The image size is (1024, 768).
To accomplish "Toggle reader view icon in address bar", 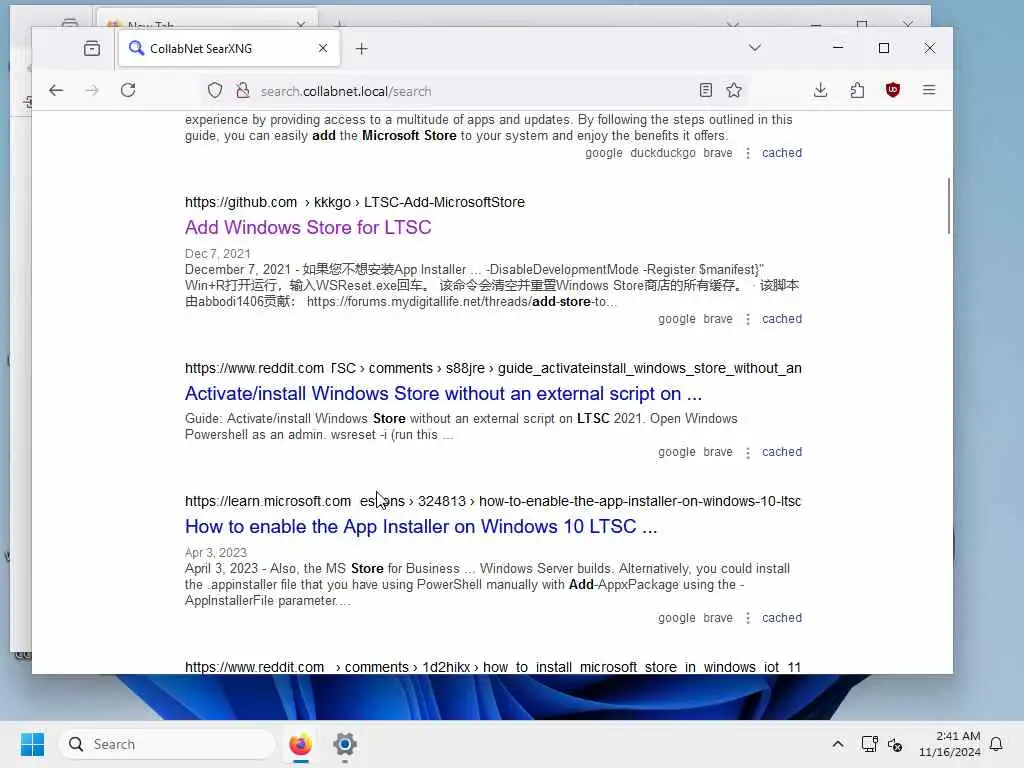I will (705, 90).
